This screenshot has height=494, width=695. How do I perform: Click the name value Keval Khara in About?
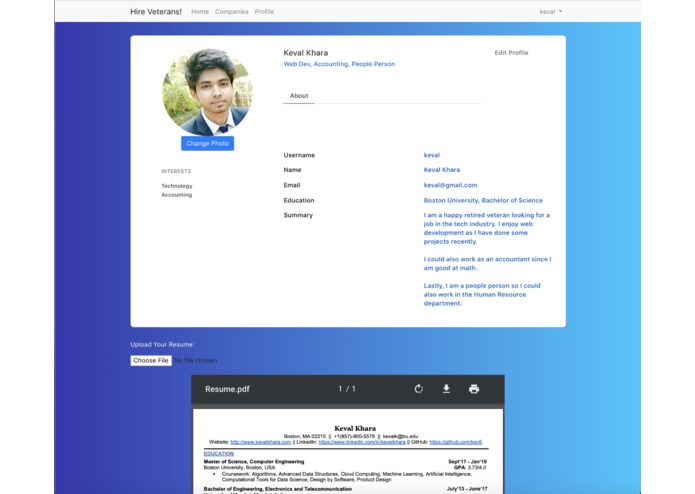(441, 170)
